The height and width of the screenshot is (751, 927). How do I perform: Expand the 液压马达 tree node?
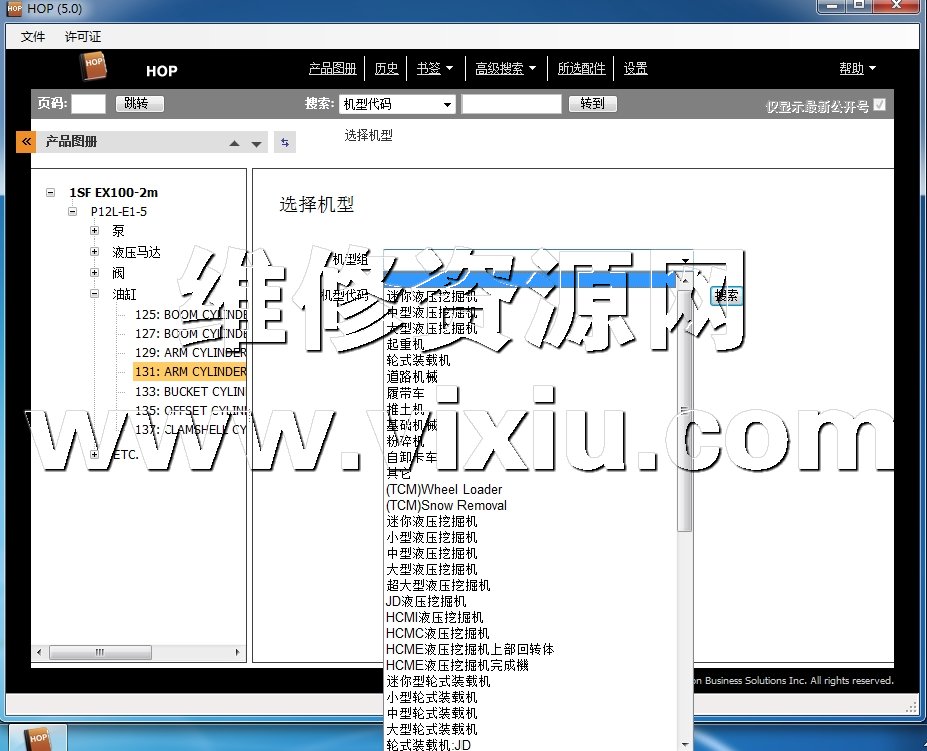[95, 252]
